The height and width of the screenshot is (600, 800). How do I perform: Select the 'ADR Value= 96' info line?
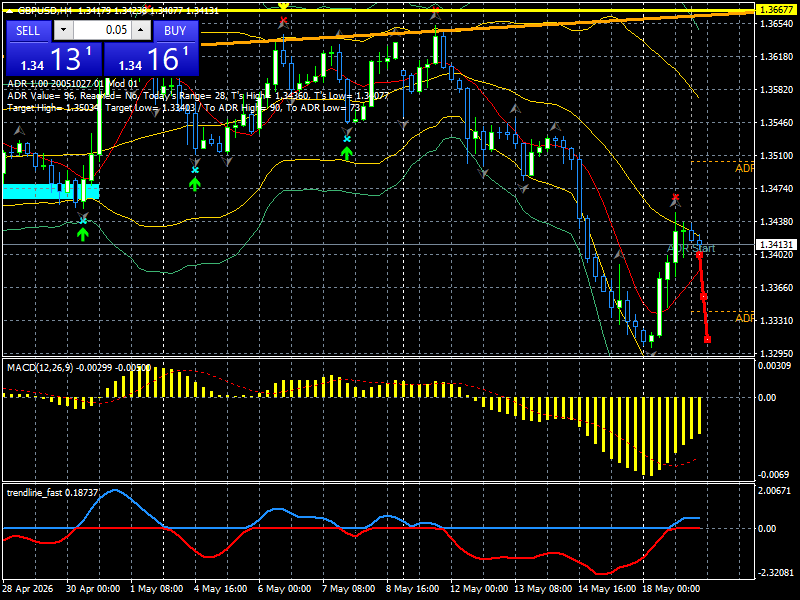pyautogui.click(x=197, y=95)
